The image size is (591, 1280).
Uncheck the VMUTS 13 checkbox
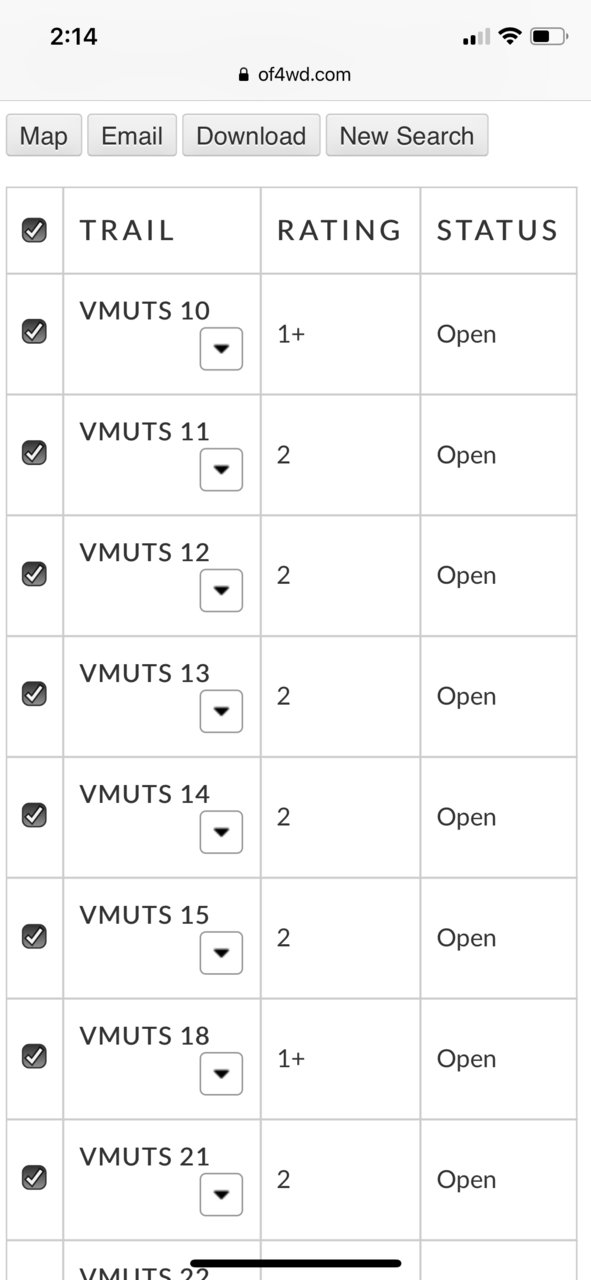click(x=34, y=693)
